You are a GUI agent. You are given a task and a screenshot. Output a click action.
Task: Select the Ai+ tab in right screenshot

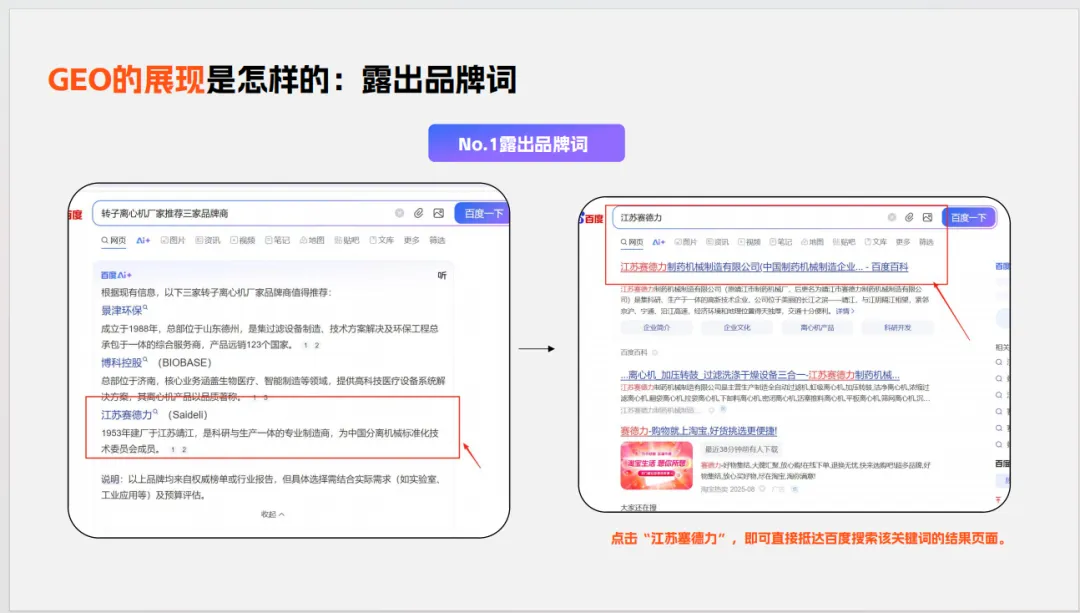click(659, 242)
